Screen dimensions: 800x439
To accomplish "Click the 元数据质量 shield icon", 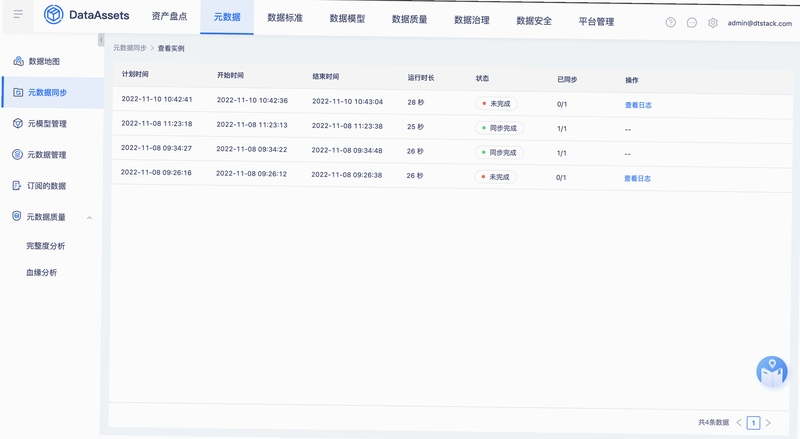I will coord(17,216).
